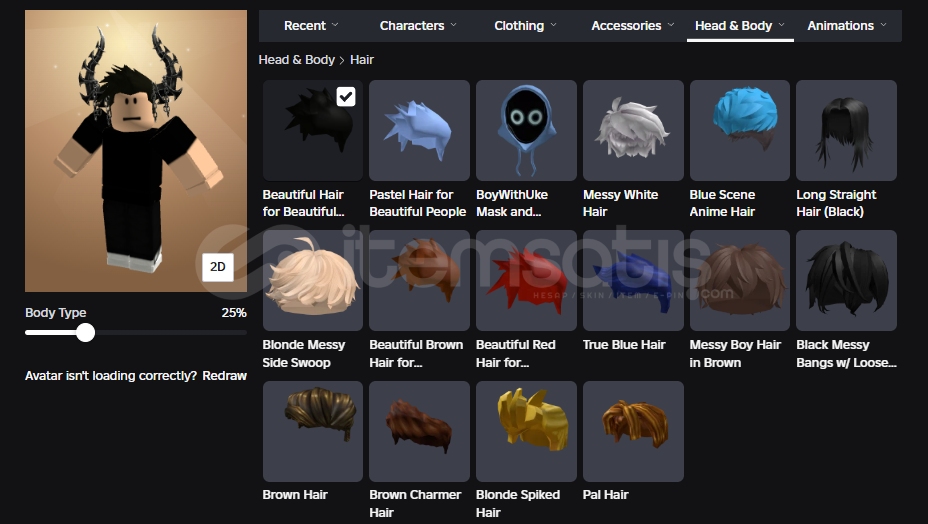Equip the Blonde Messy Side Swoop hair

(x=312, y=281)
